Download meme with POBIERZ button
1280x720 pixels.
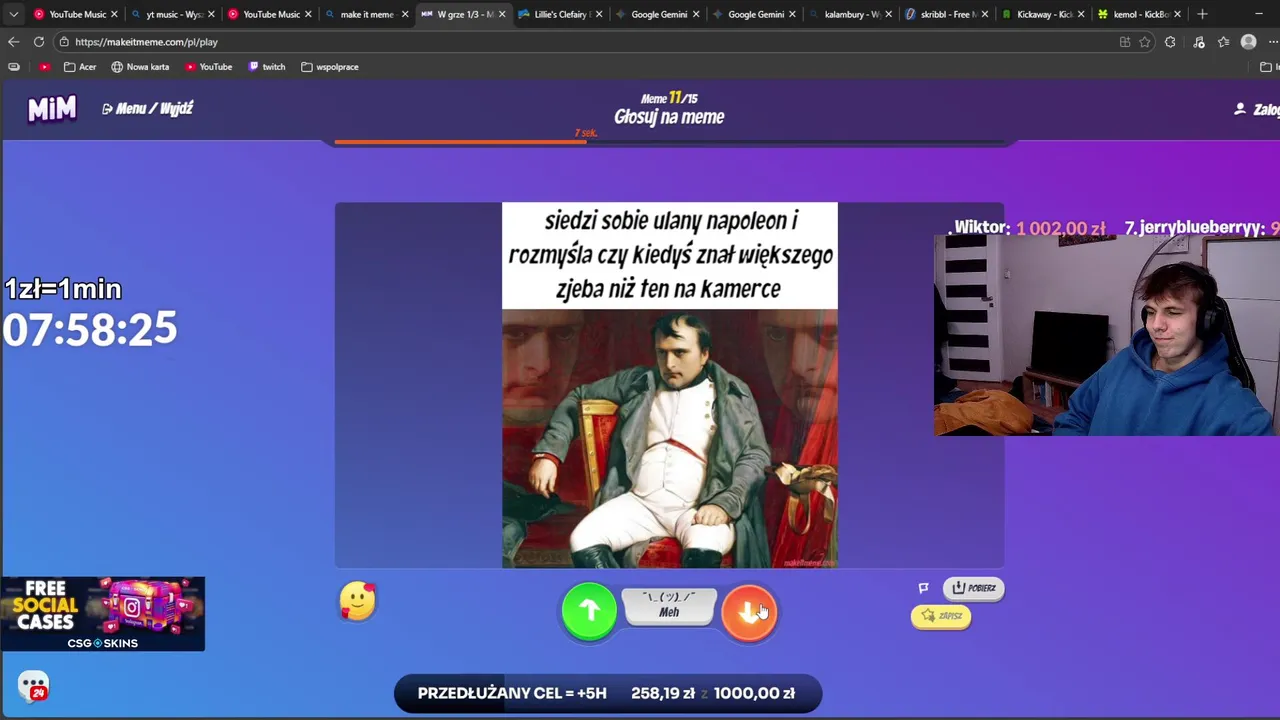973,588
